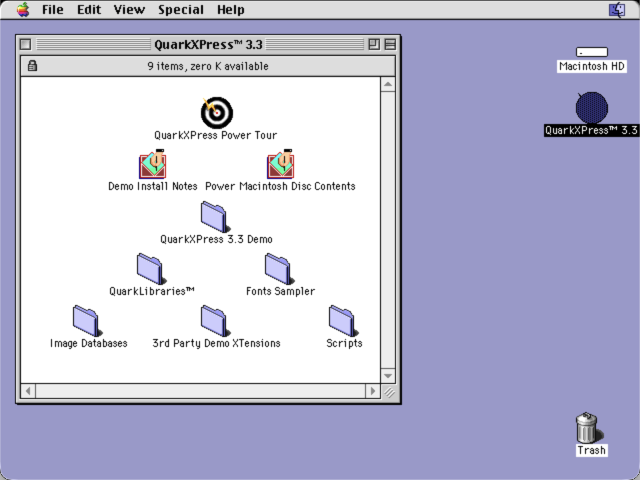Click the window shade collapse box

(x=390, y=44)
